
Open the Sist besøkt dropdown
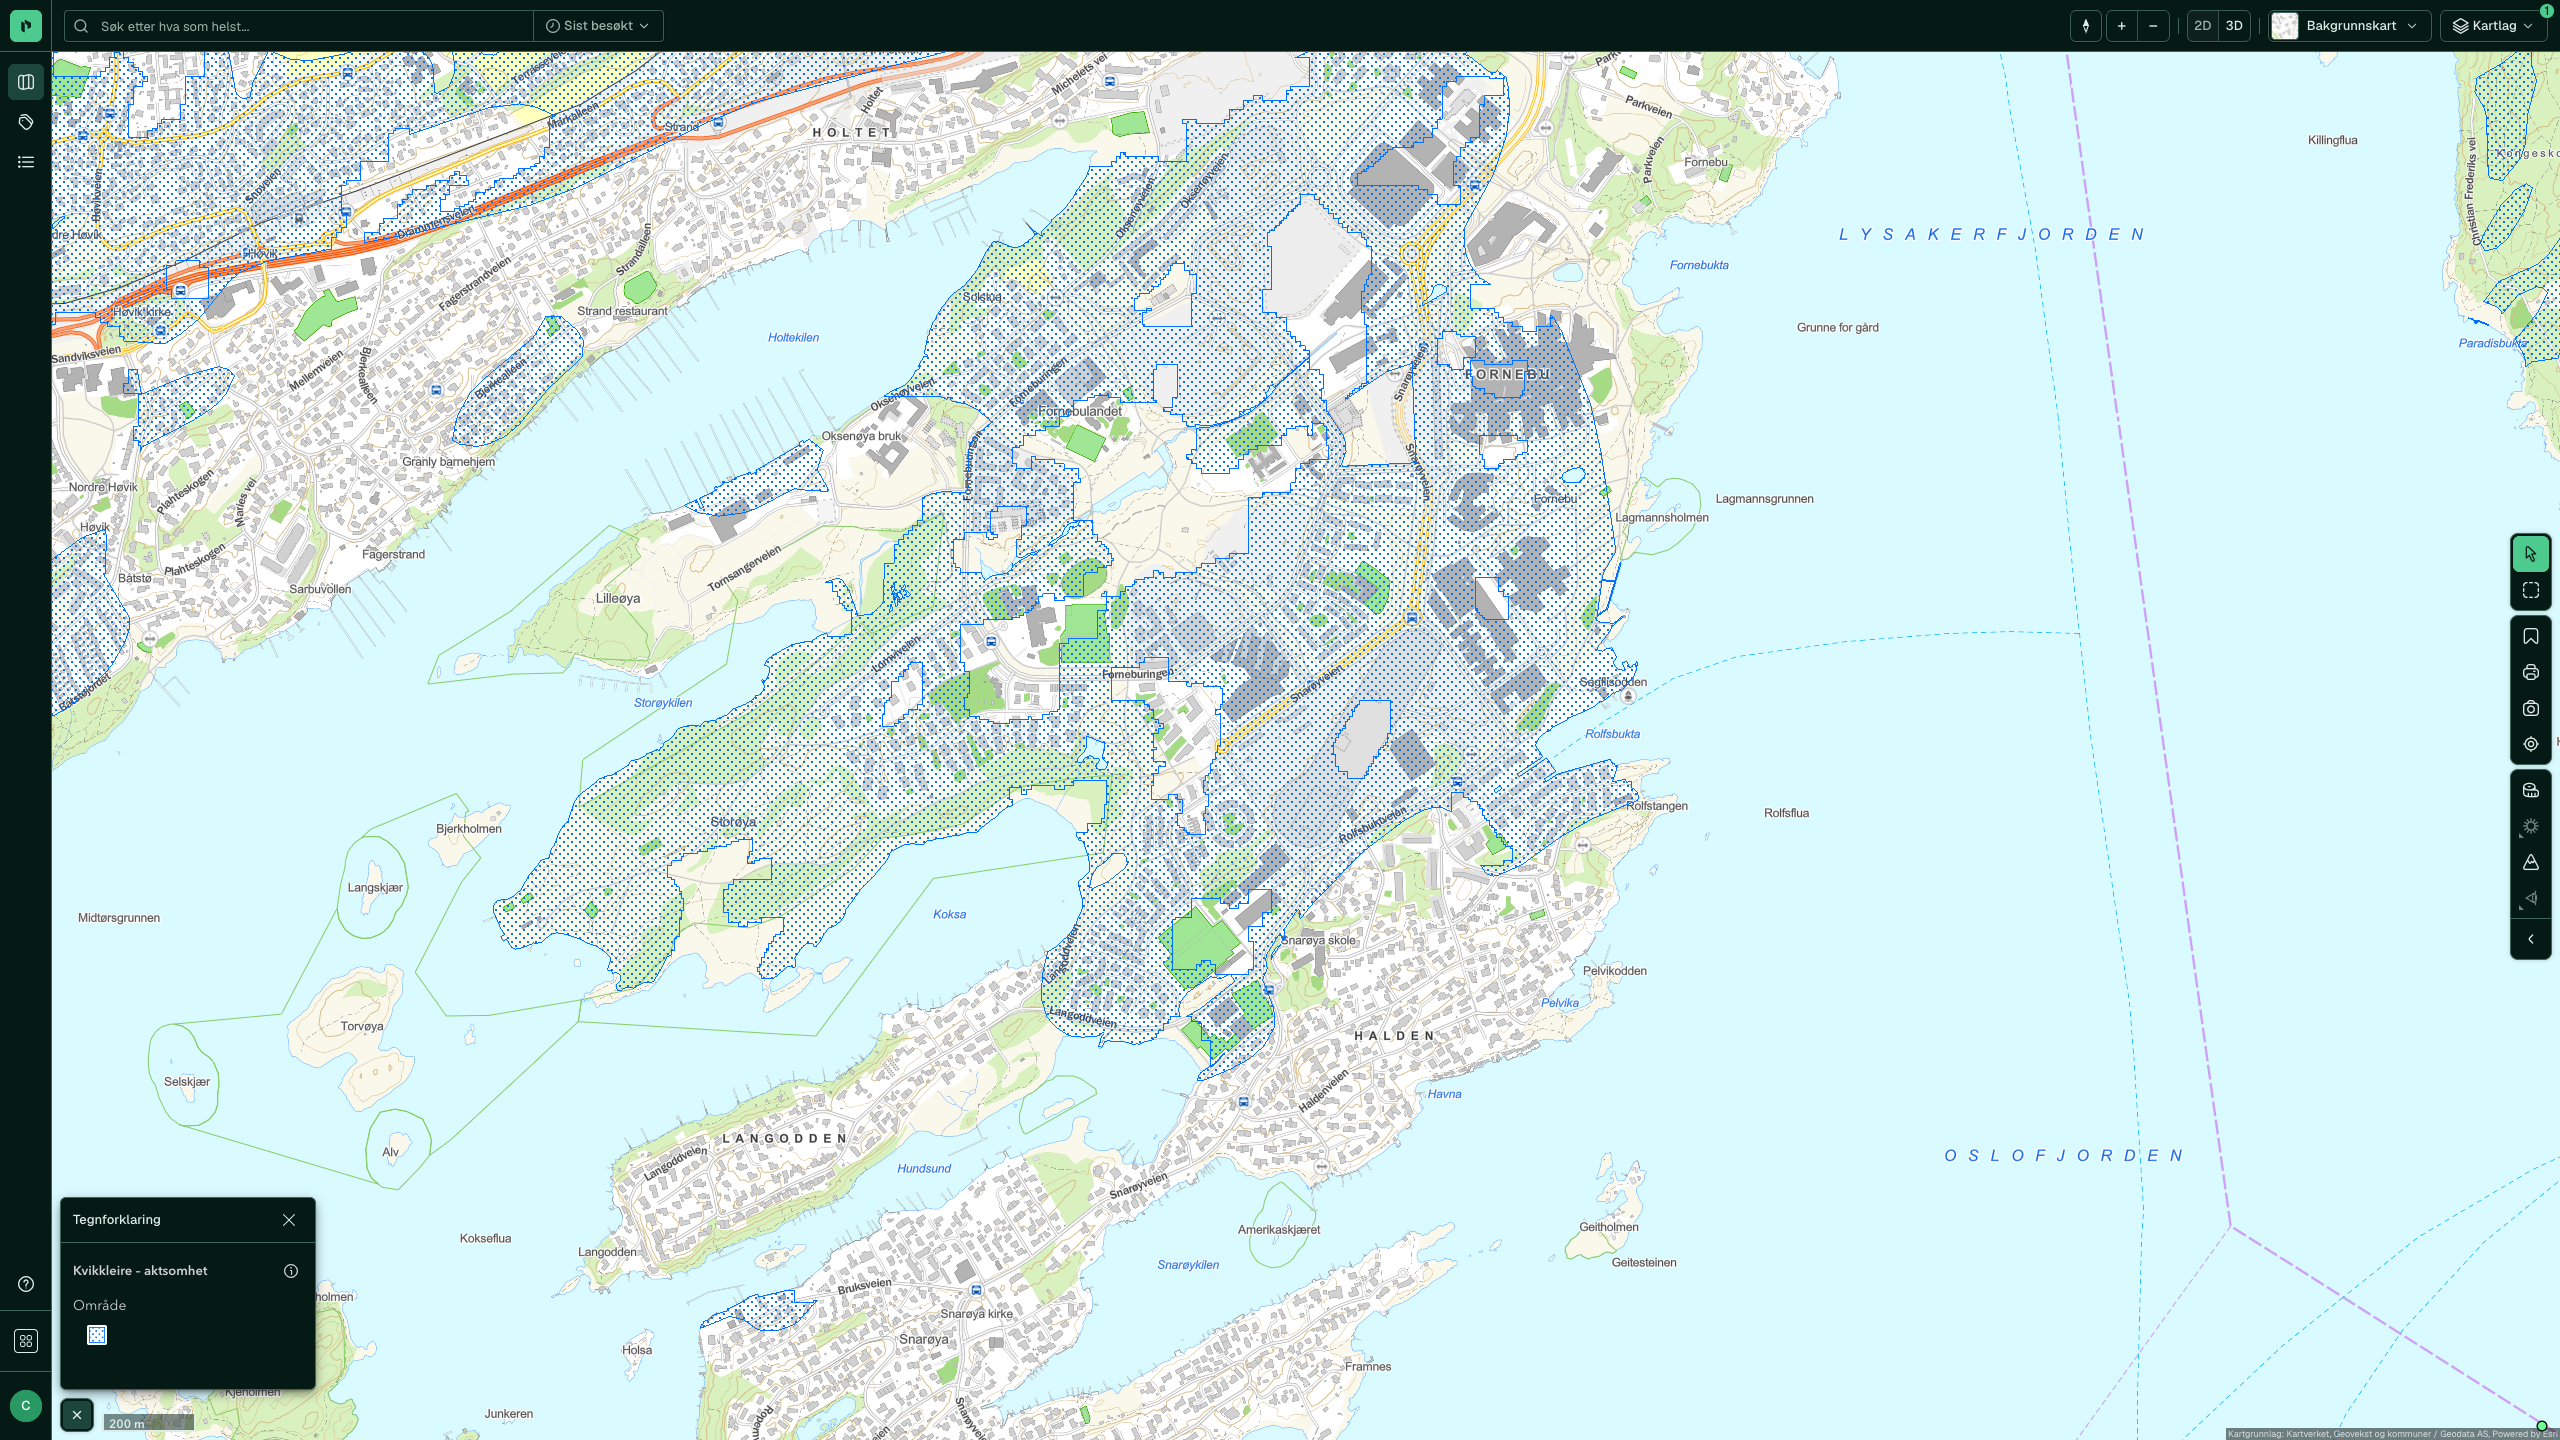pyautogui.click(x=598, y=26)
